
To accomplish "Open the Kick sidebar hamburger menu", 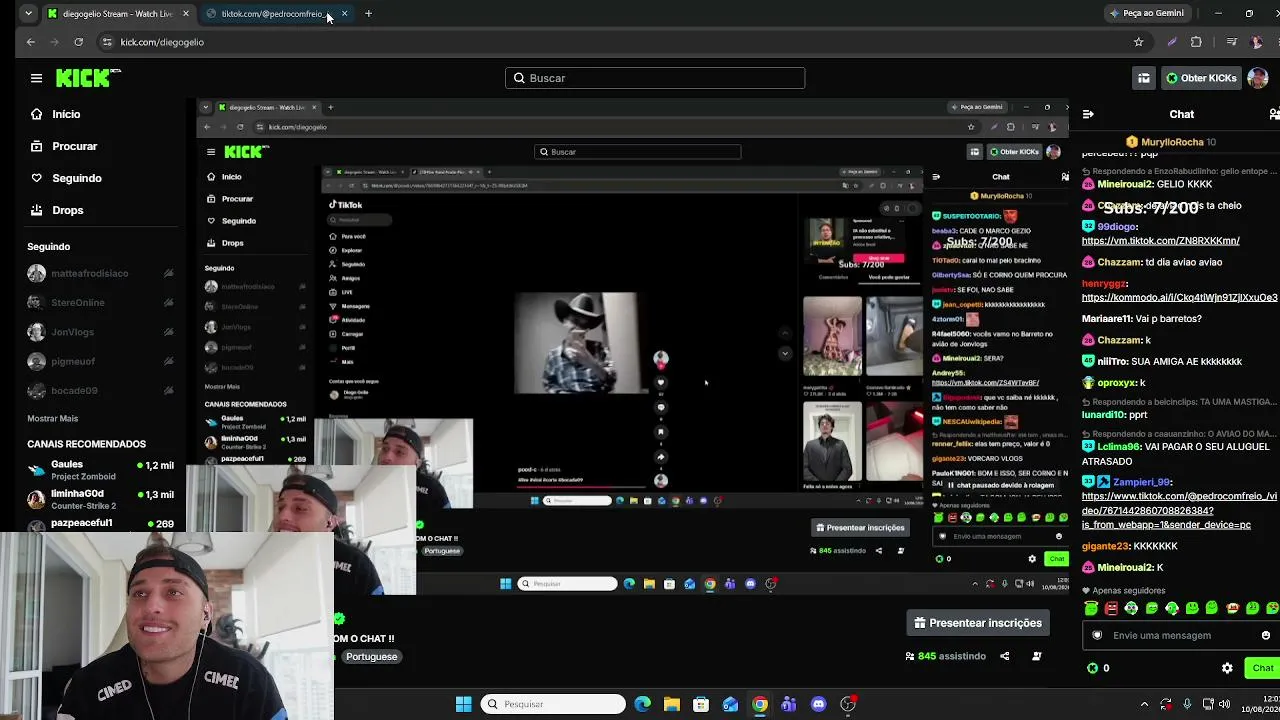I will click(36, 78).
